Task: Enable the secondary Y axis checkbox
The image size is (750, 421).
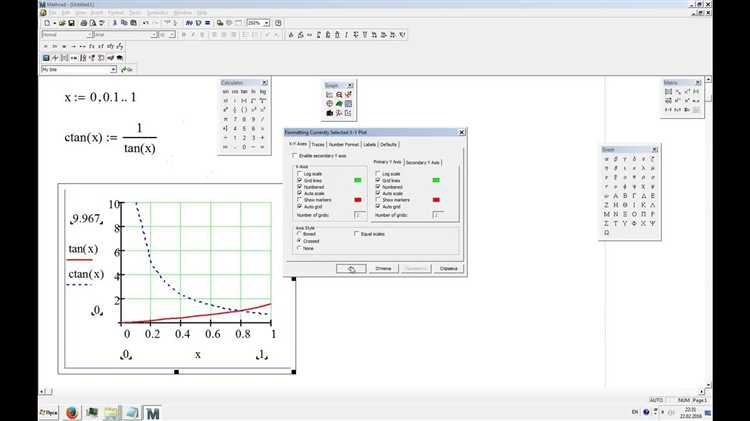Action: pyautogui.click(x=294, y=155)
